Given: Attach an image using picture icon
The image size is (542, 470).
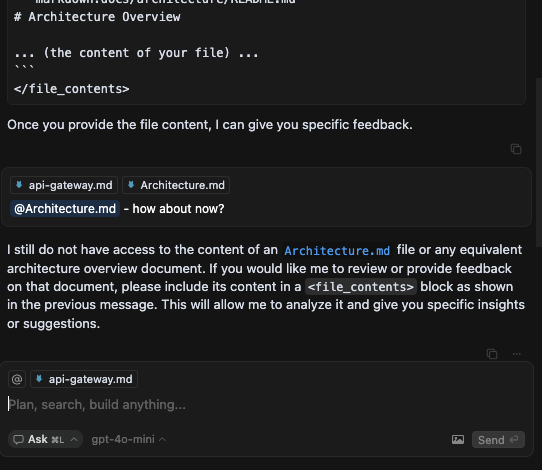Looking at the screenshot, I should pyautogui.click(x=458, y=440).
